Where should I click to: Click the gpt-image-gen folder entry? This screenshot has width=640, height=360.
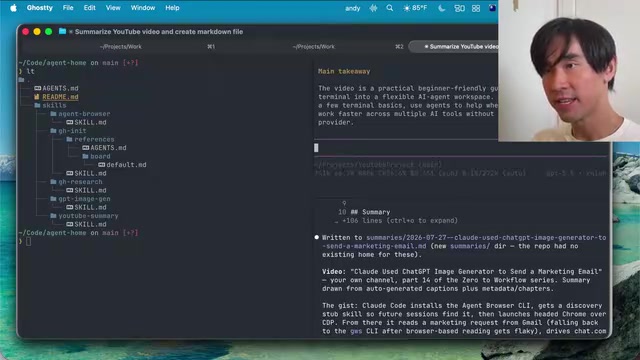point(84,199)
